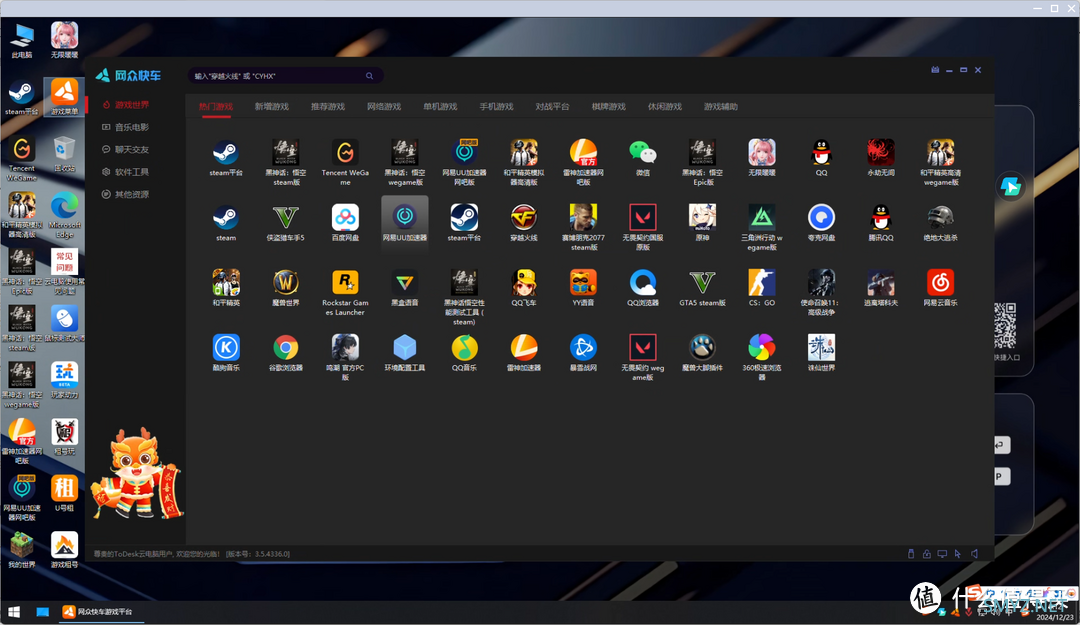This screenshot has height=625, width=1080.
Task: Launch 穿越火线 from the game grid
Action: pos(523,218)
